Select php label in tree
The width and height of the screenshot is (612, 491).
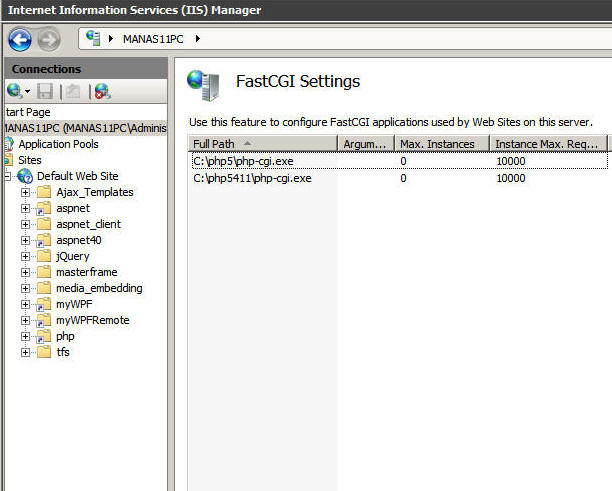click(x=65, y=336)
